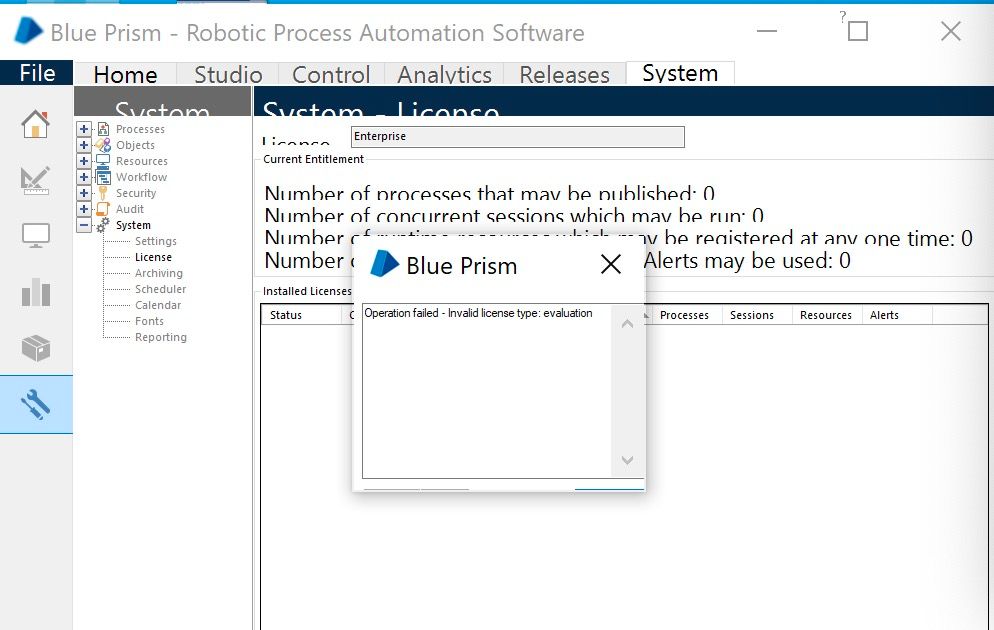
Task: Open the Control monitor sidebar icon
Action: tap(36, 236)
